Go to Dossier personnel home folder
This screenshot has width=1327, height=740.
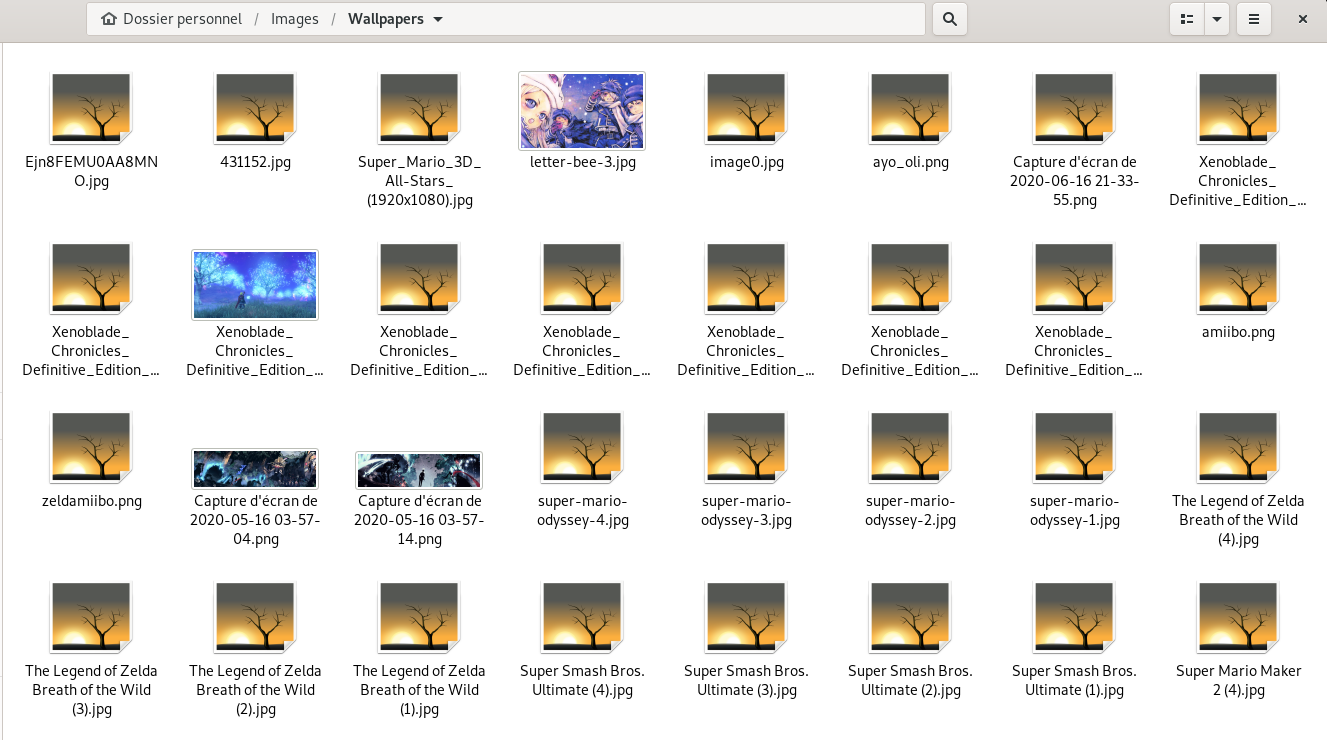[x=172, y=19]
